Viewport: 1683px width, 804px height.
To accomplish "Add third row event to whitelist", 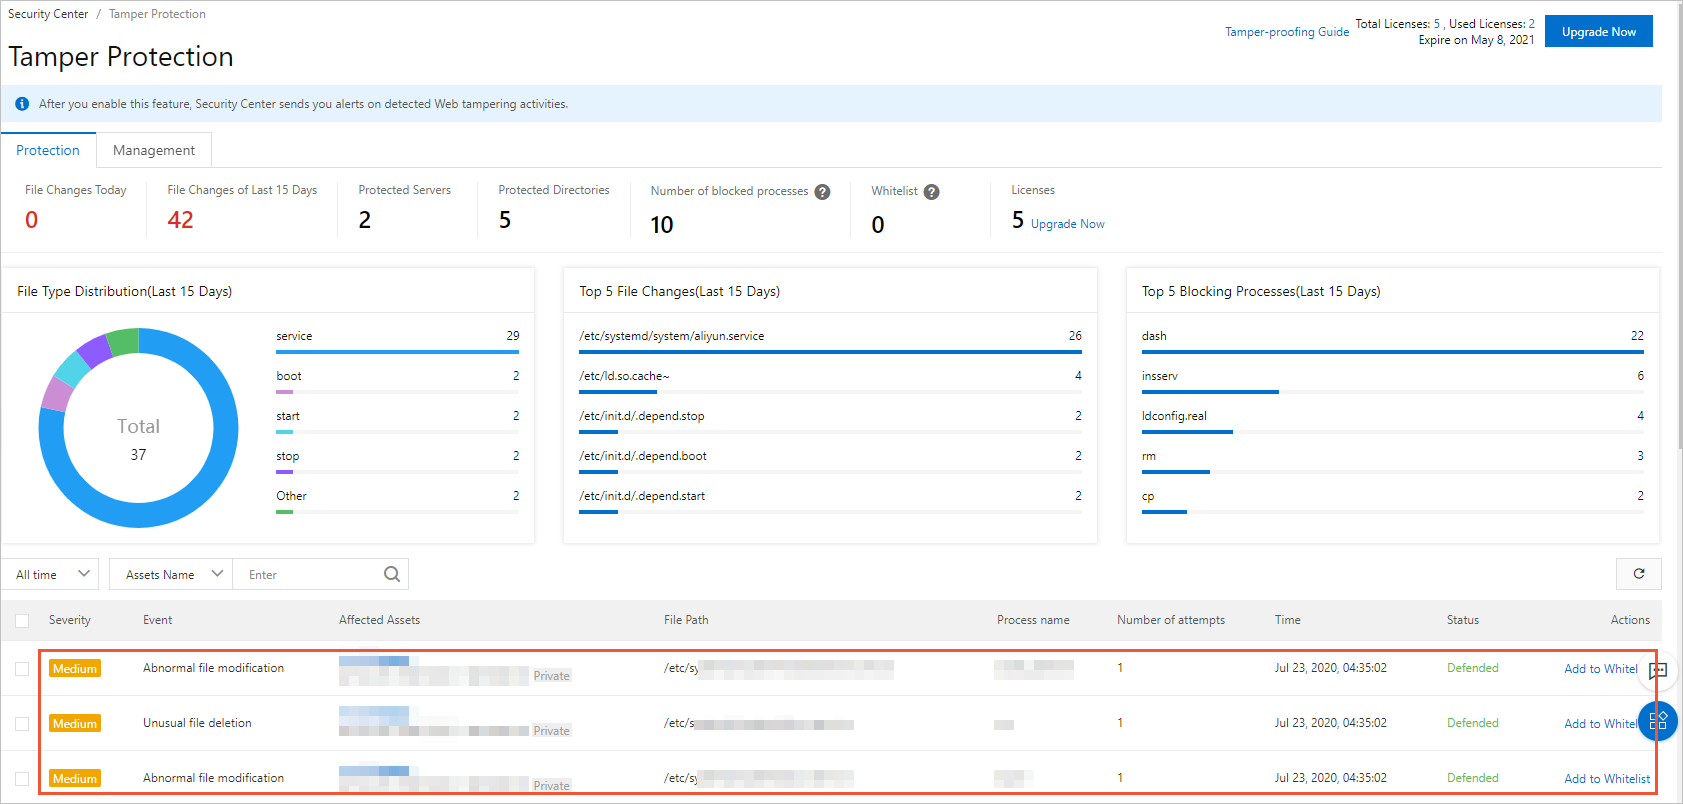I will coord(1607,779).
